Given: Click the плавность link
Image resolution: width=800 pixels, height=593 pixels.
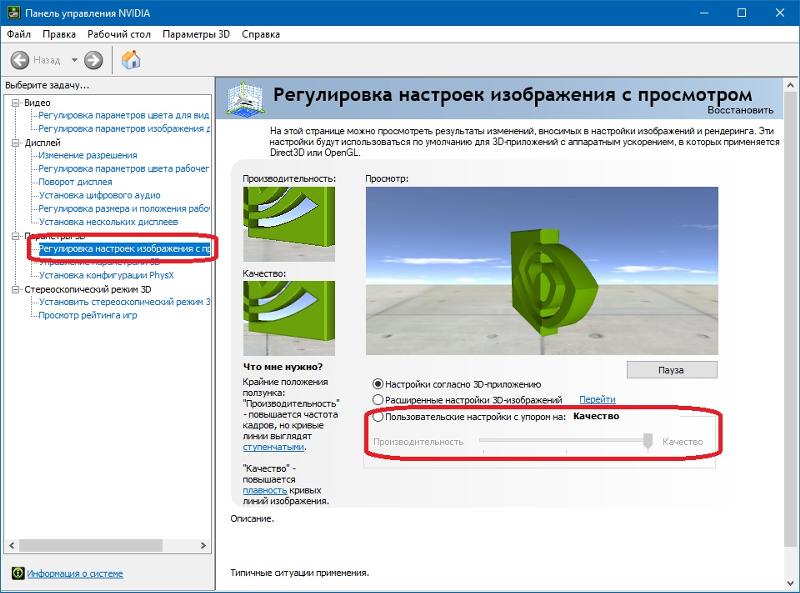Looking at the screenshot, I should [x=265, y=490].
